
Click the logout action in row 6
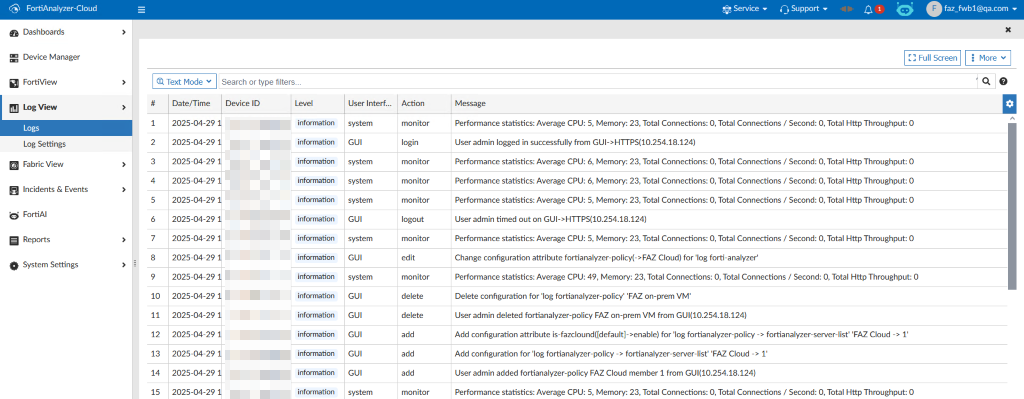(x=413, y=219)
